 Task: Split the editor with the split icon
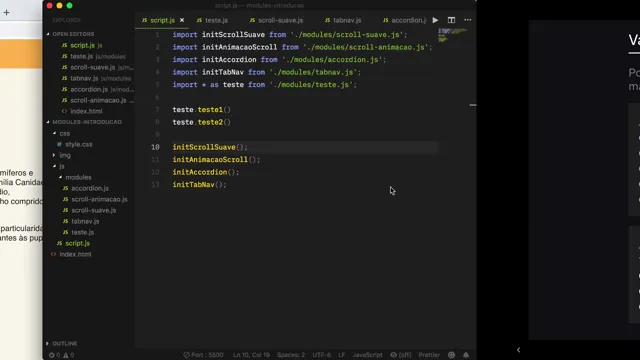(x=451, y=20)
